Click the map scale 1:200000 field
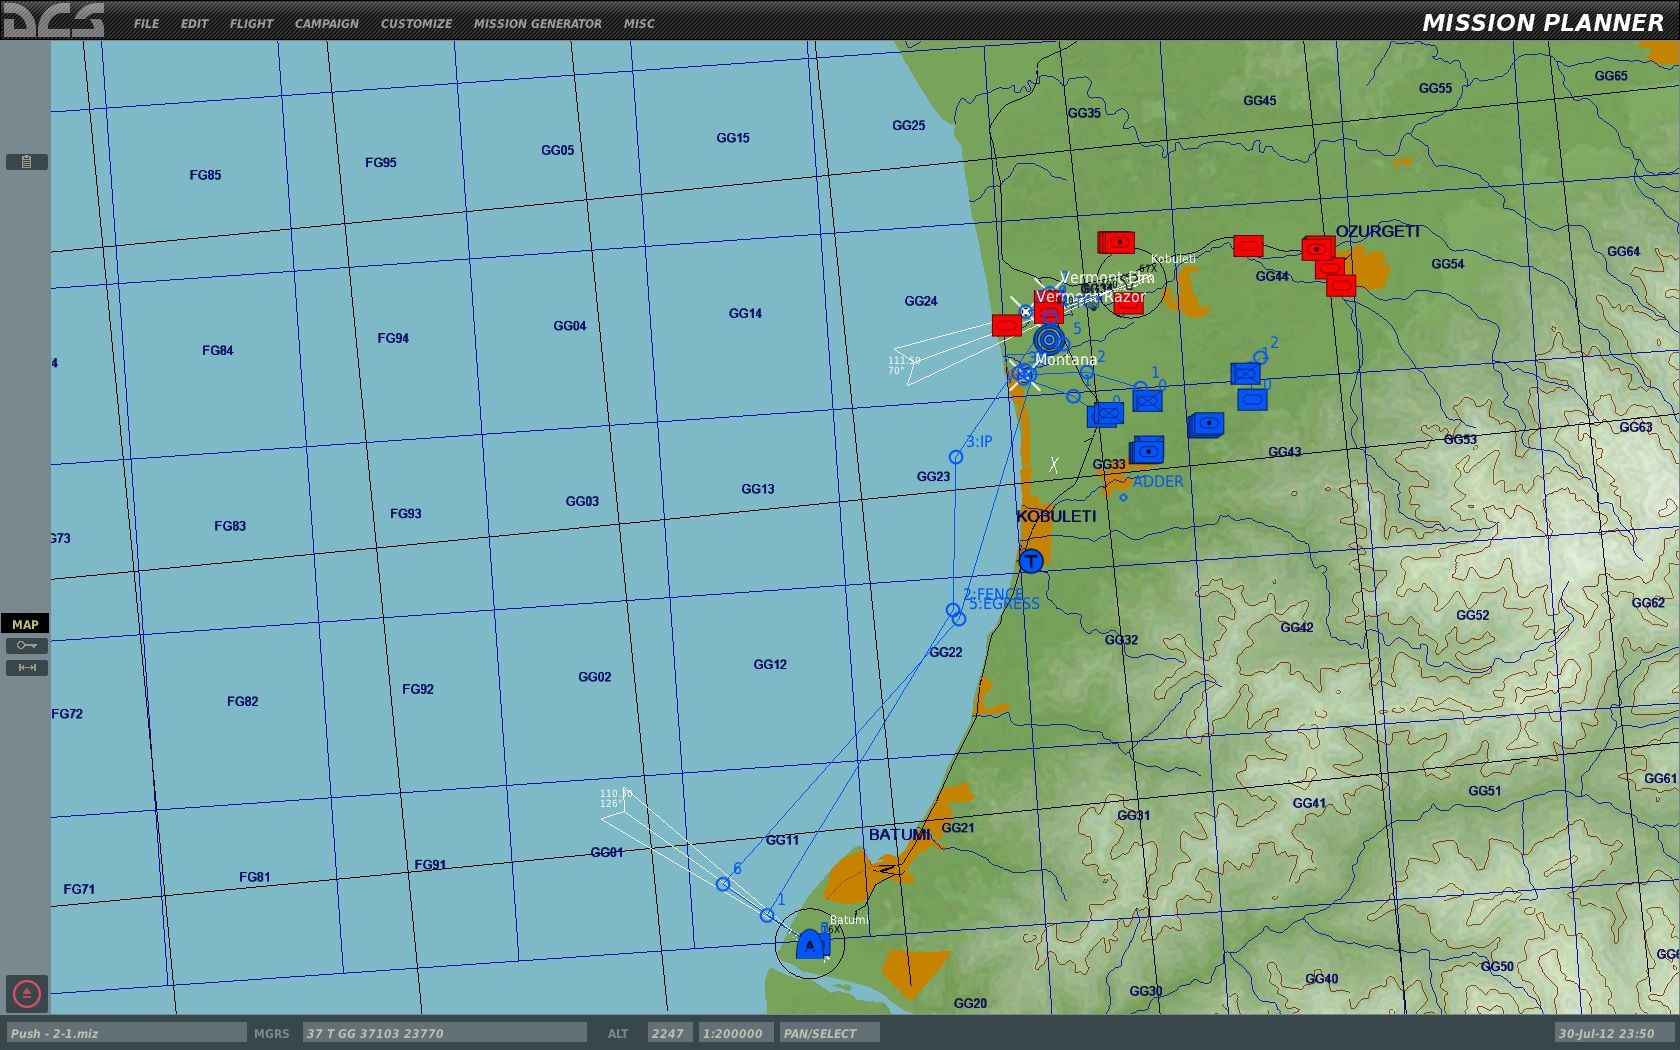The width and height of the screenshot is (1680, 1050). click(x=735, y=1033)
